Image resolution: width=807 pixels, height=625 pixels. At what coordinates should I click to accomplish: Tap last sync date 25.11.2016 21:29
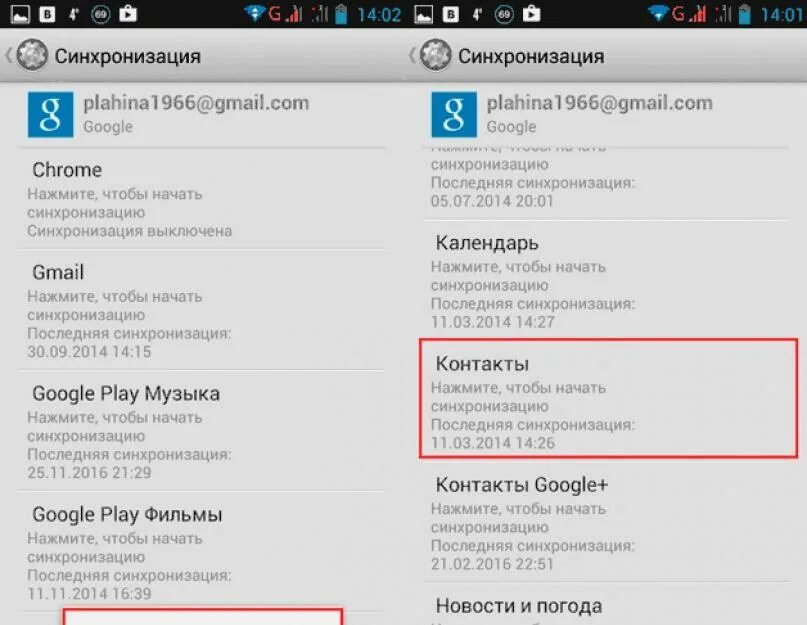tap(89, 473)
